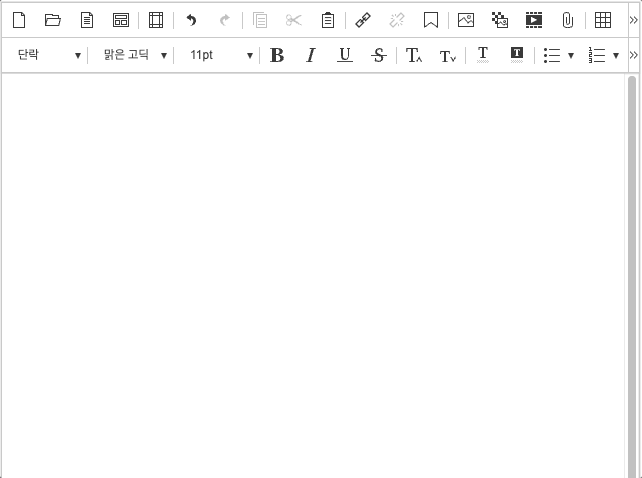Open the 맑은 고딕 font dropdown
This screenshot has width=642, height=478.
(x=134, y=56)
